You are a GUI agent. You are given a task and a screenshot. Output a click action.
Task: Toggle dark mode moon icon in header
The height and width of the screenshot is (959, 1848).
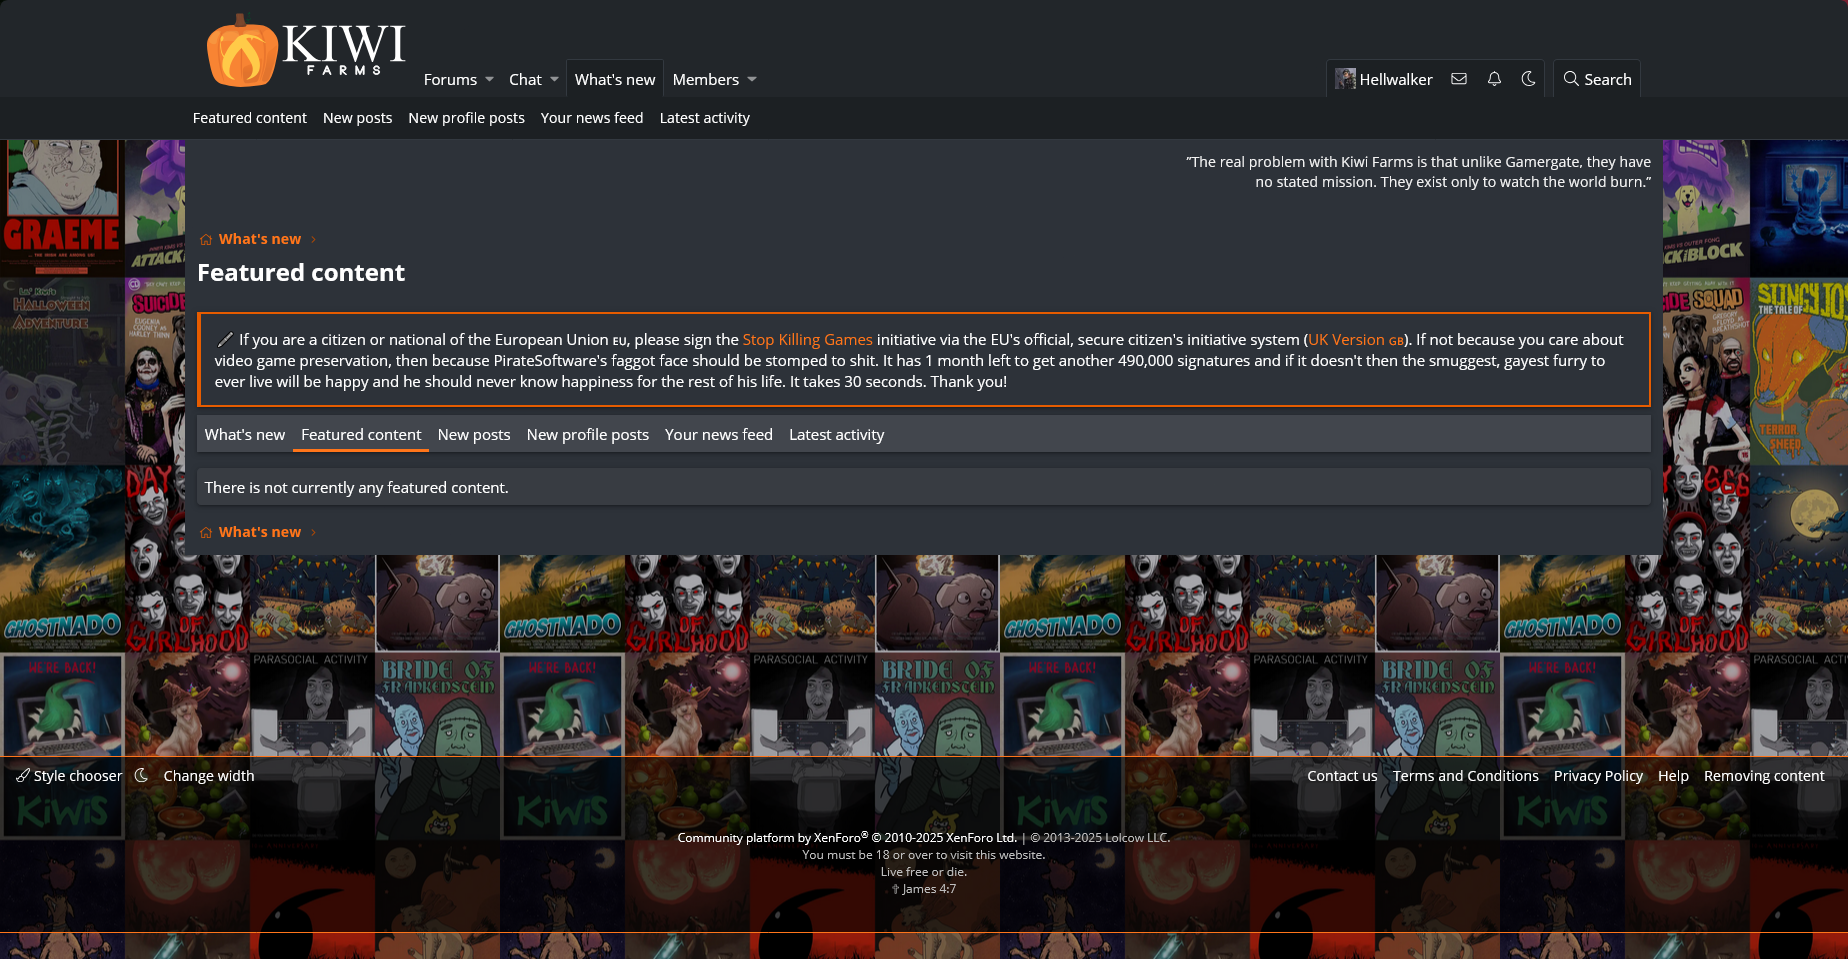point(1528,79)
